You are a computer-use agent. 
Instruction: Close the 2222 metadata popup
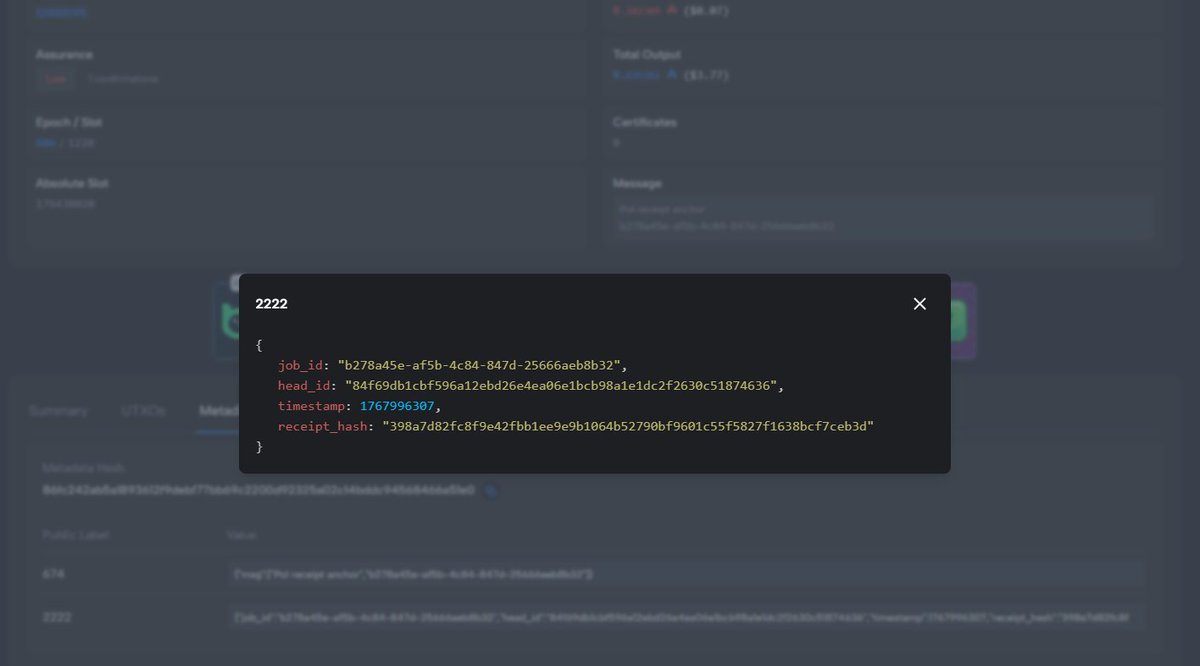[x=919, y=303]
